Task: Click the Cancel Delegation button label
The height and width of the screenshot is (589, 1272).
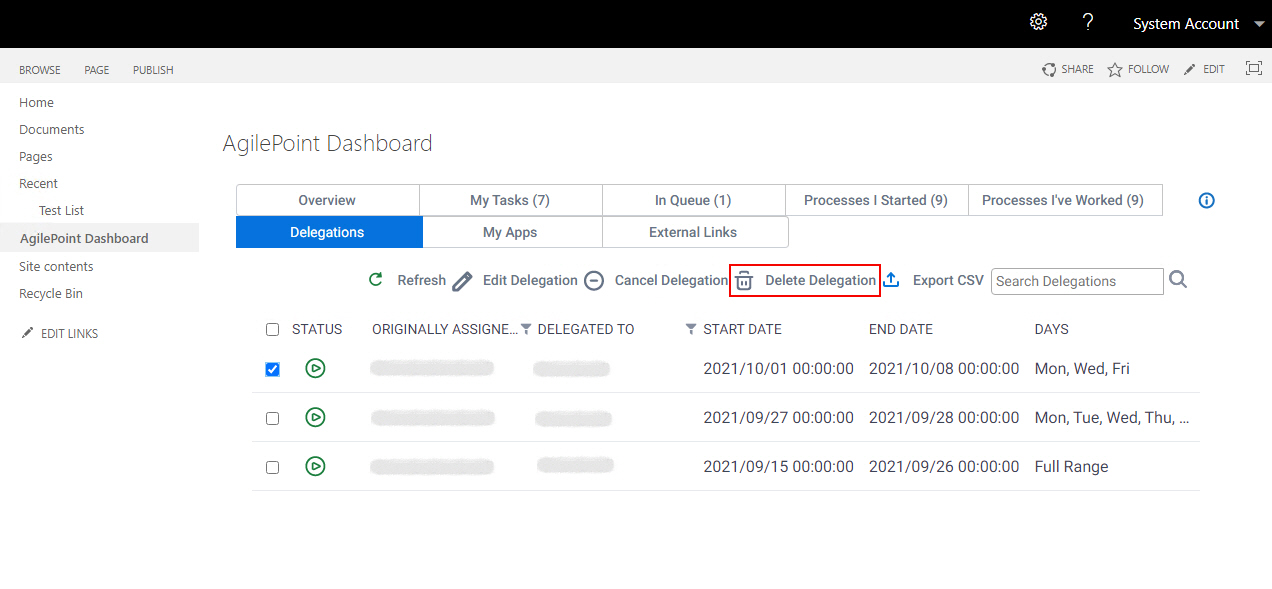Action: pos(671,281)
